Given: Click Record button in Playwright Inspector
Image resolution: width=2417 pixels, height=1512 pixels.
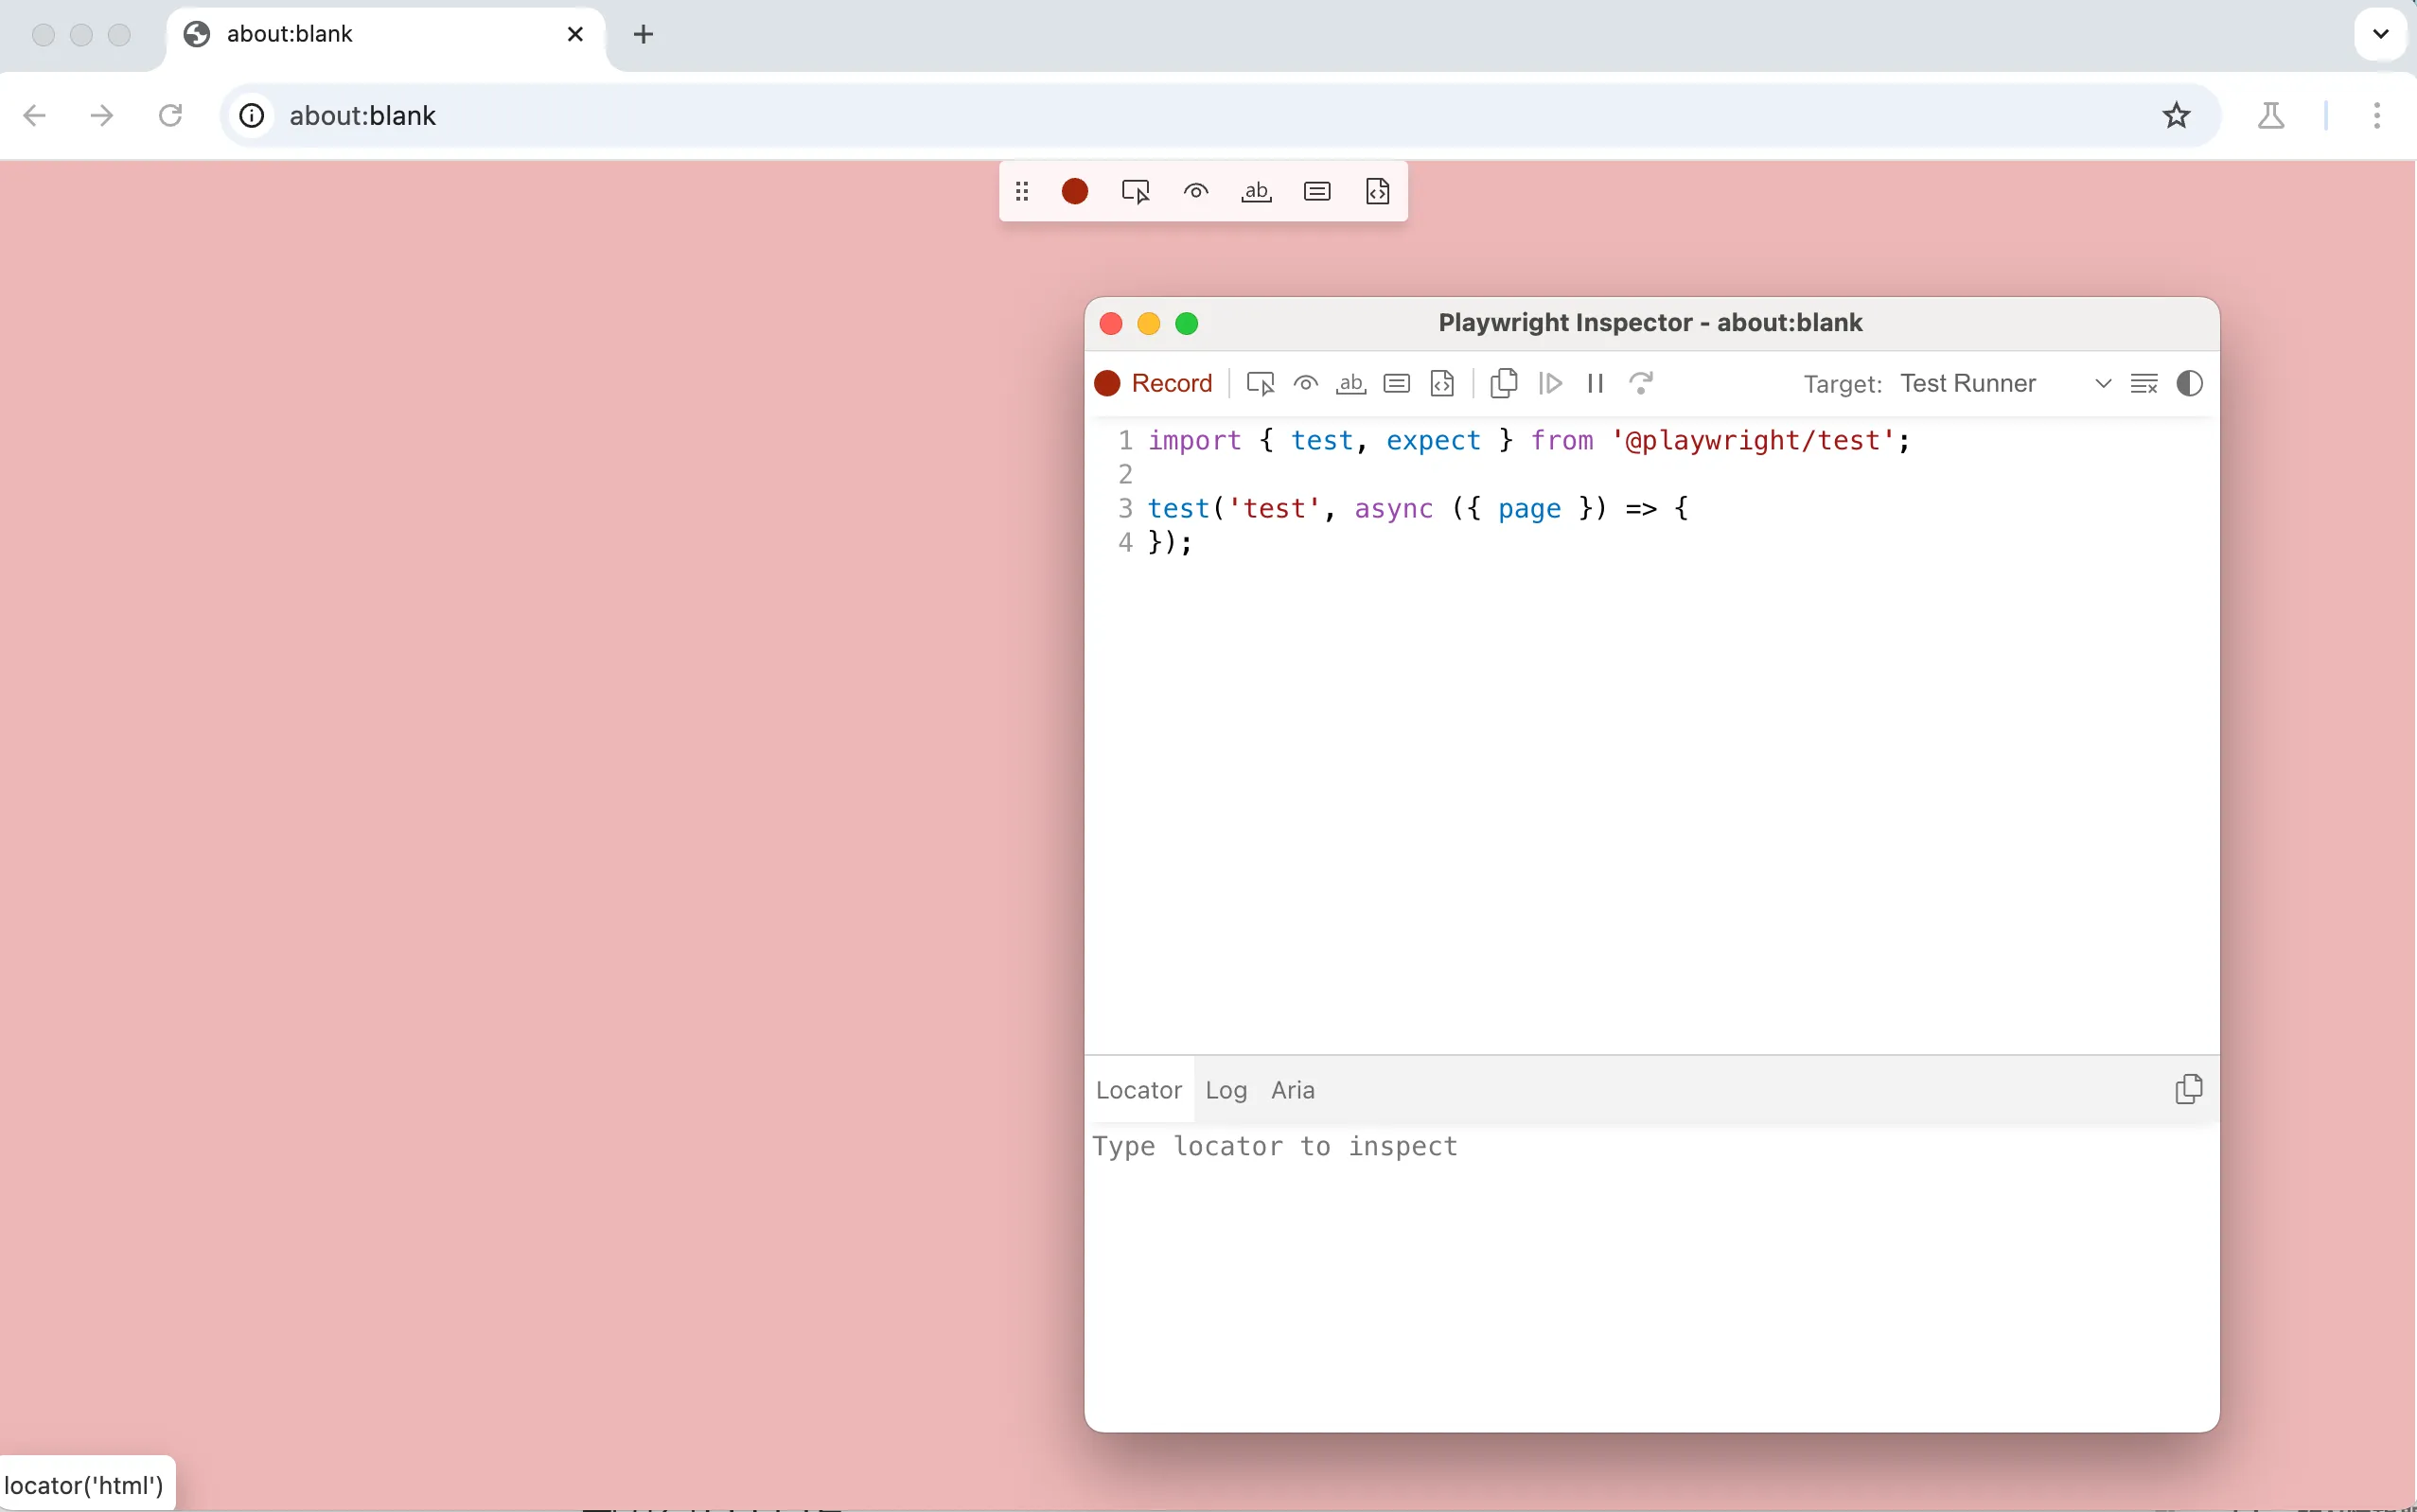Looking at the screenshot, I should (x=1153, y=384).
